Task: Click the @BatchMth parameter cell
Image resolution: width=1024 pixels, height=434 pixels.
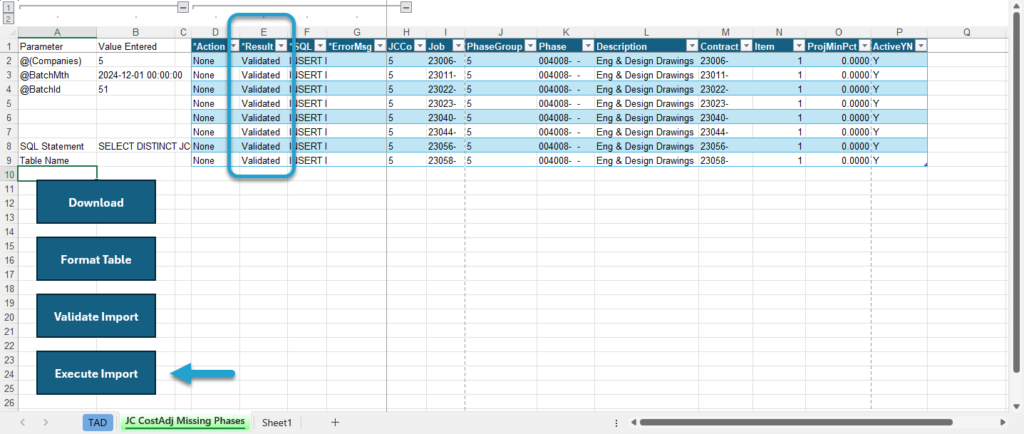Action: [57, 75]
